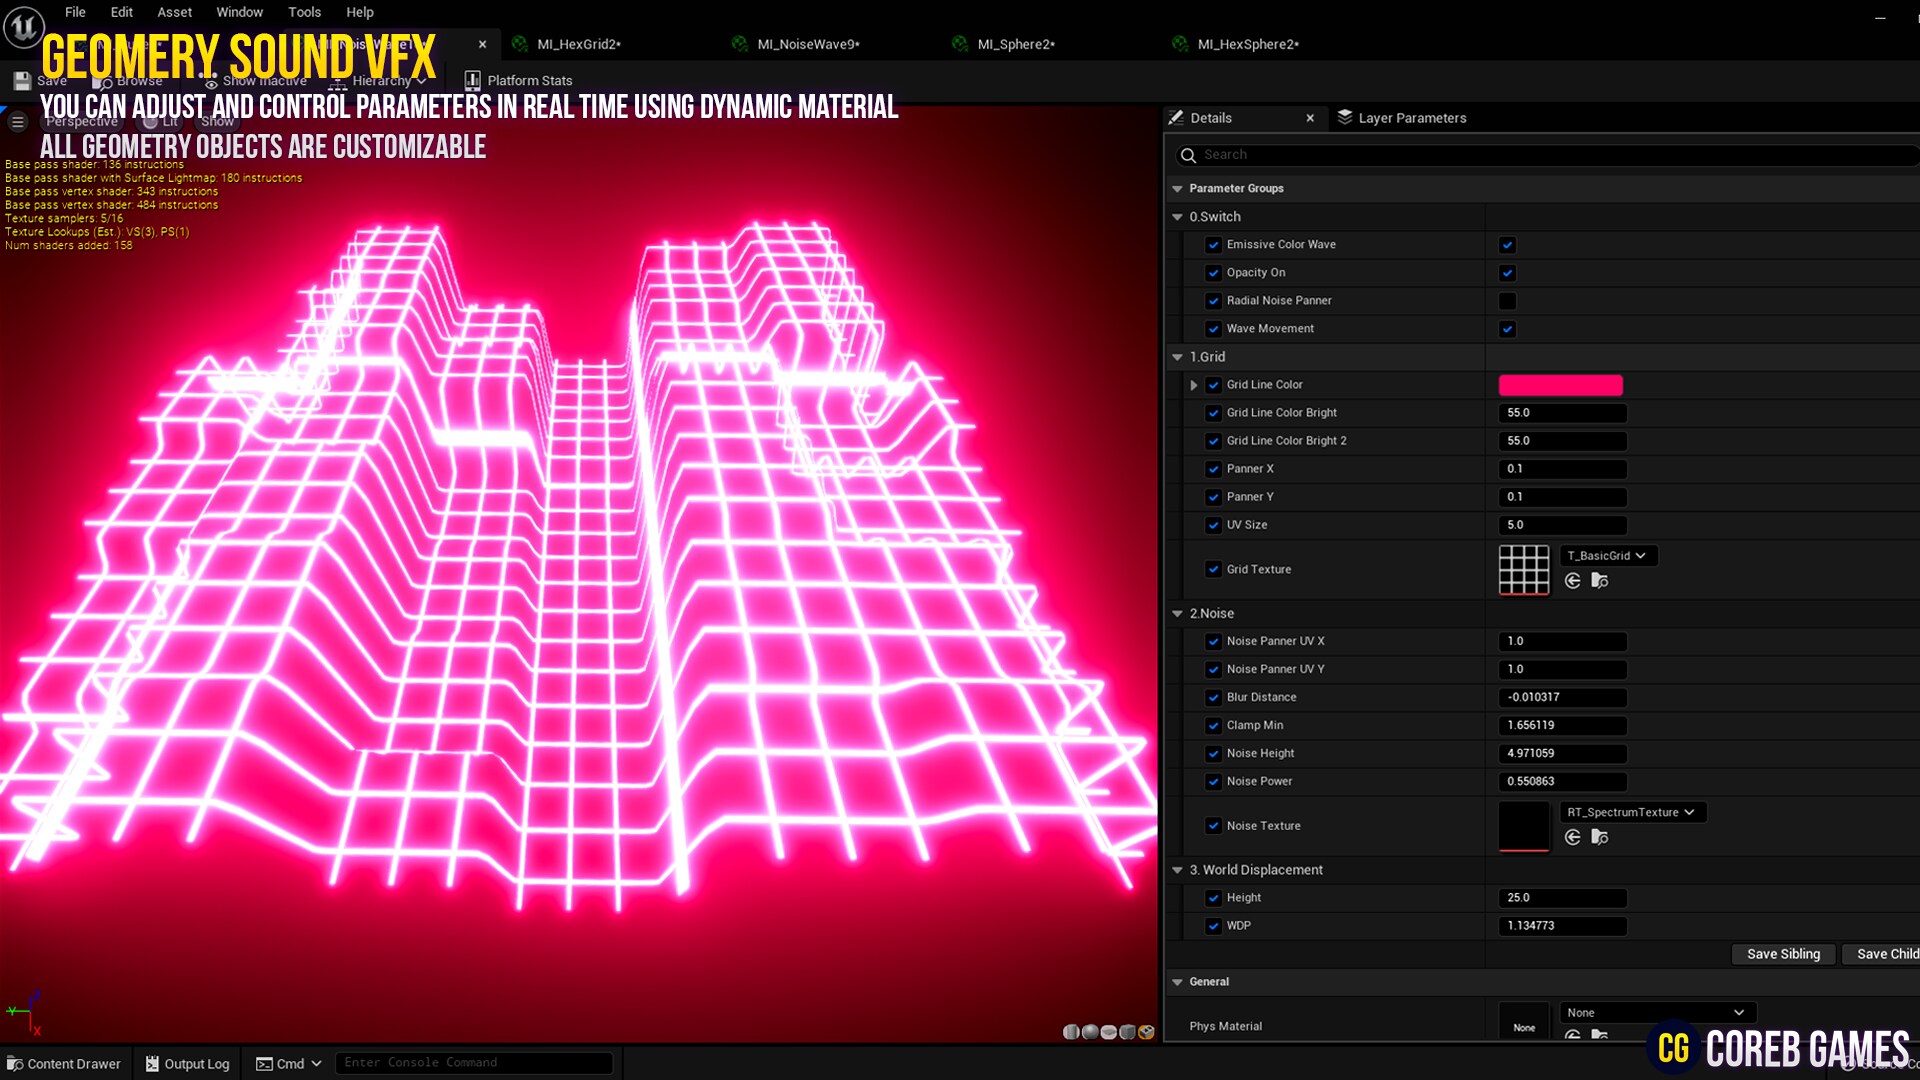
Task: Open the Window menu
Action: [x=239, y=12]
